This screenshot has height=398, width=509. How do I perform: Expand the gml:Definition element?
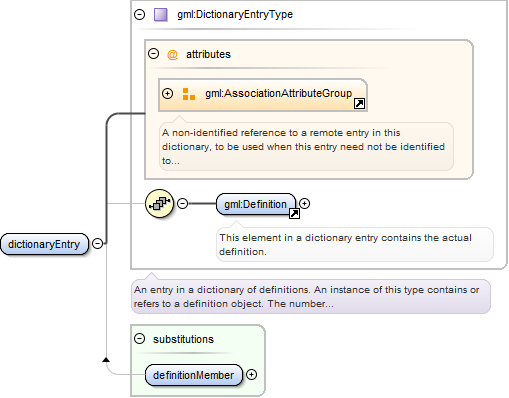[x=304, y=203]
